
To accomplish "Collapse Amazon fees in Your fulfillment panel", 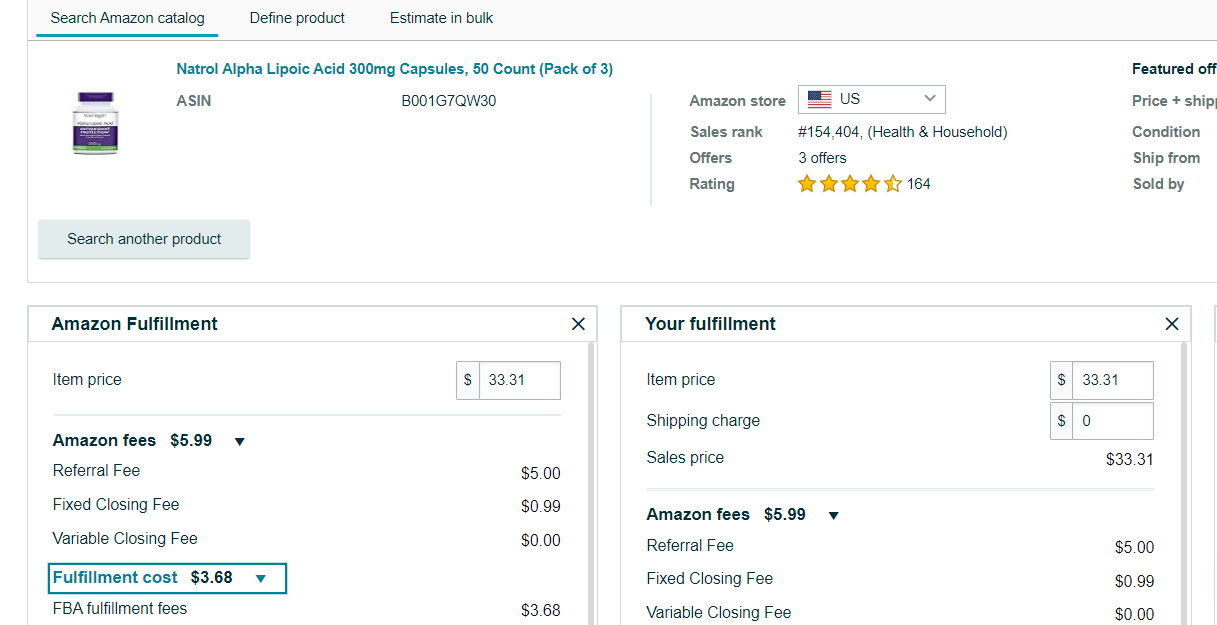I will click(x=833, y=515).
